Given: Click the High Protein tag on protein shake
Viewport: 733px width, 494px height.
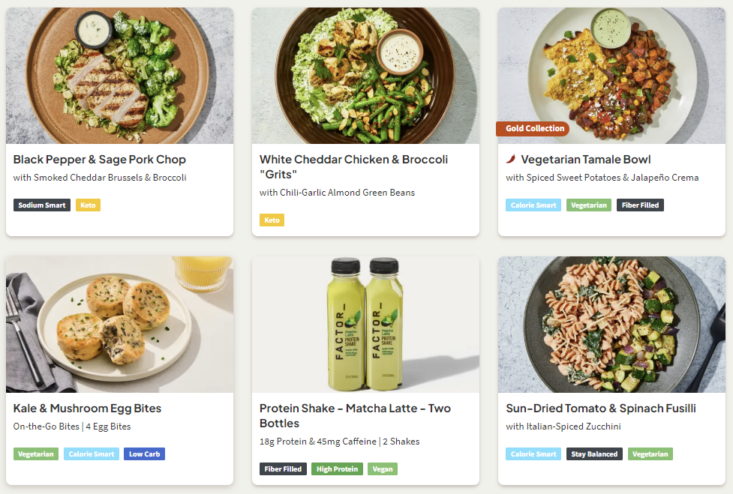Looking at the screenshot, I should point(337,469).
